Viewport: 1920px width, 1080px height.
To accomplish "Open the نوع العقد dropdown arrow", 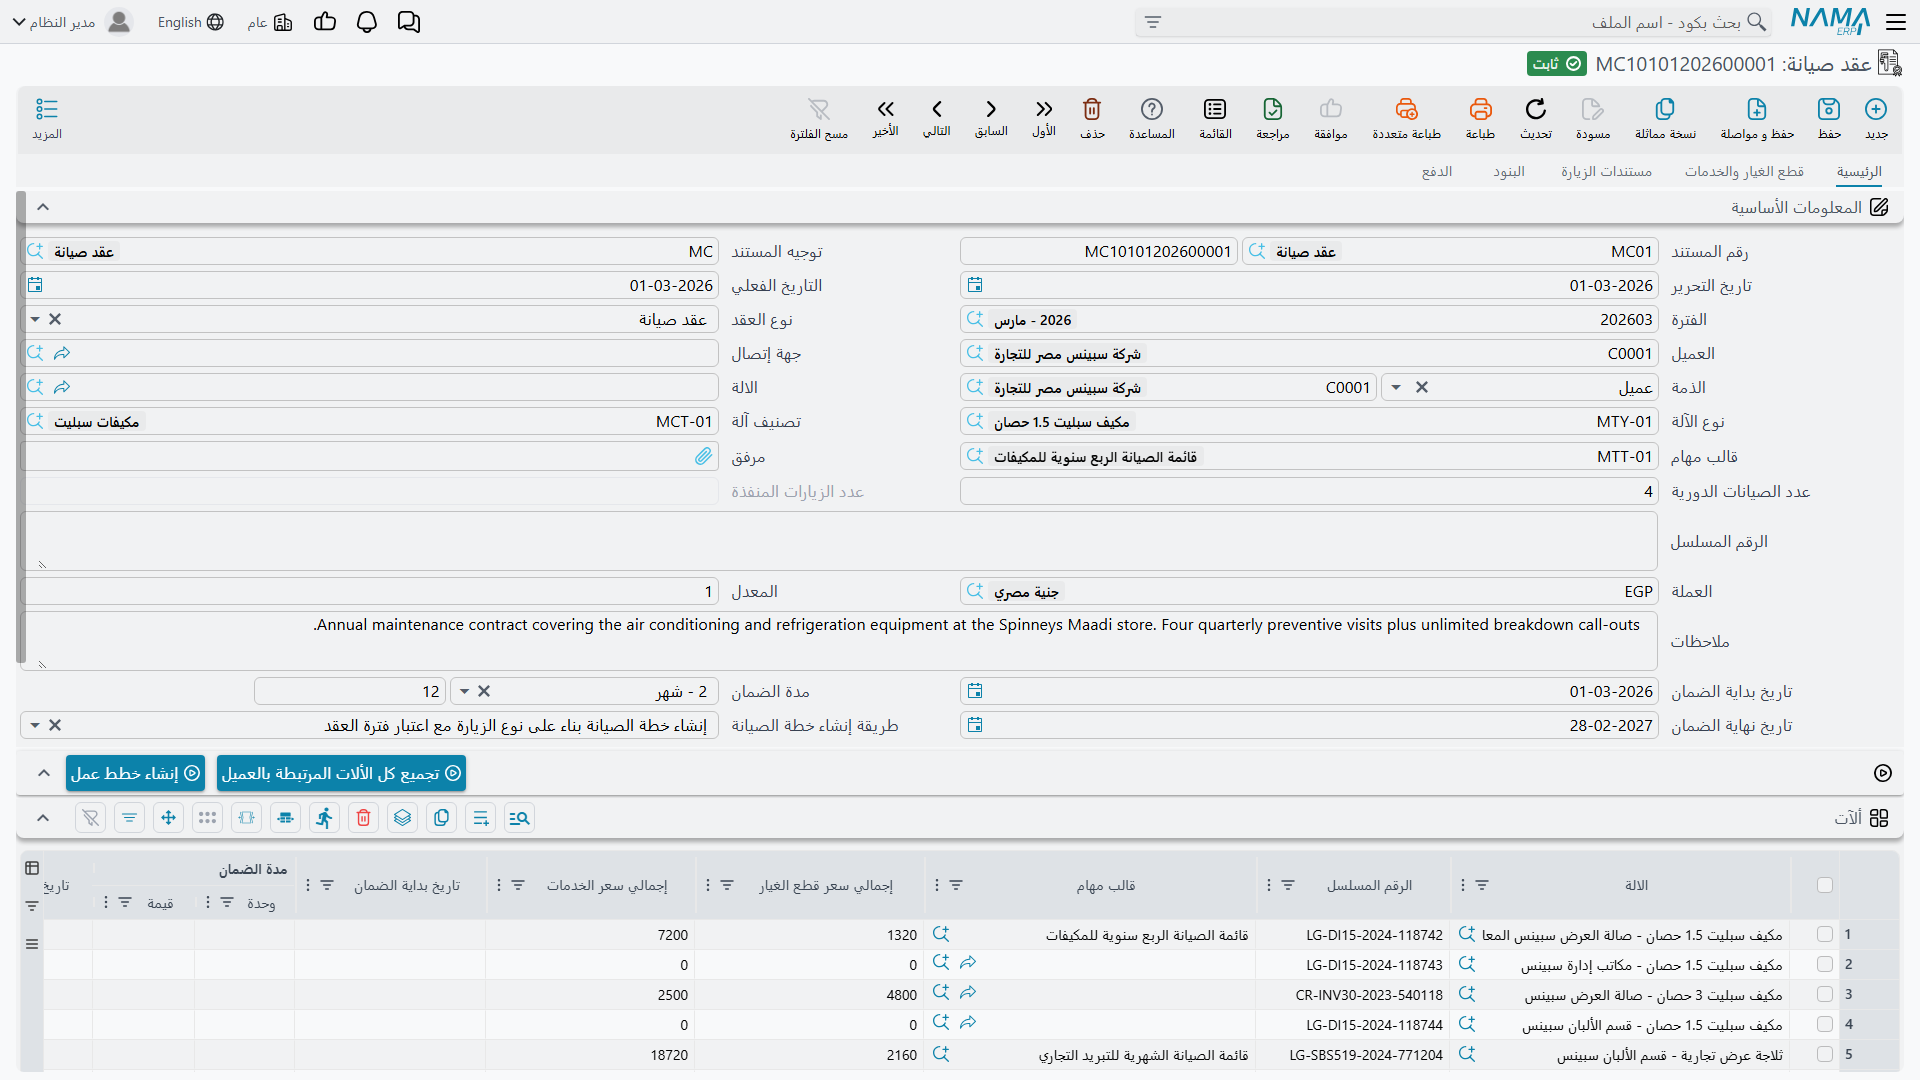I will point(35,320).
